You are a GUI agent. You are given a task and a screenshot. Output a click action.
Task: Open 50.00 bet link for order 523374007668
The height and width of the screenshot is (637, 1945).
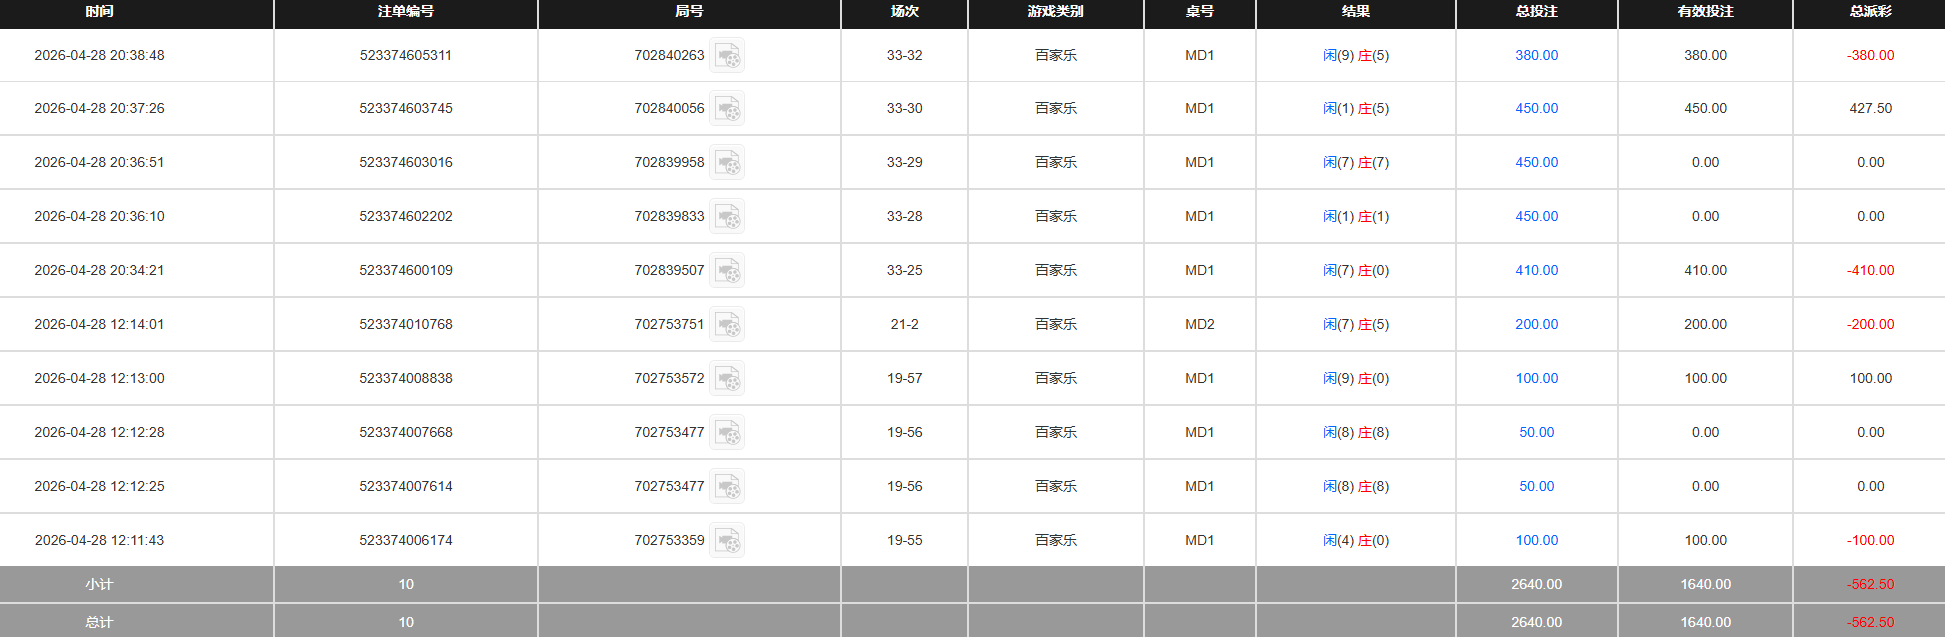pyautogui.click(x=1536, y=432)
